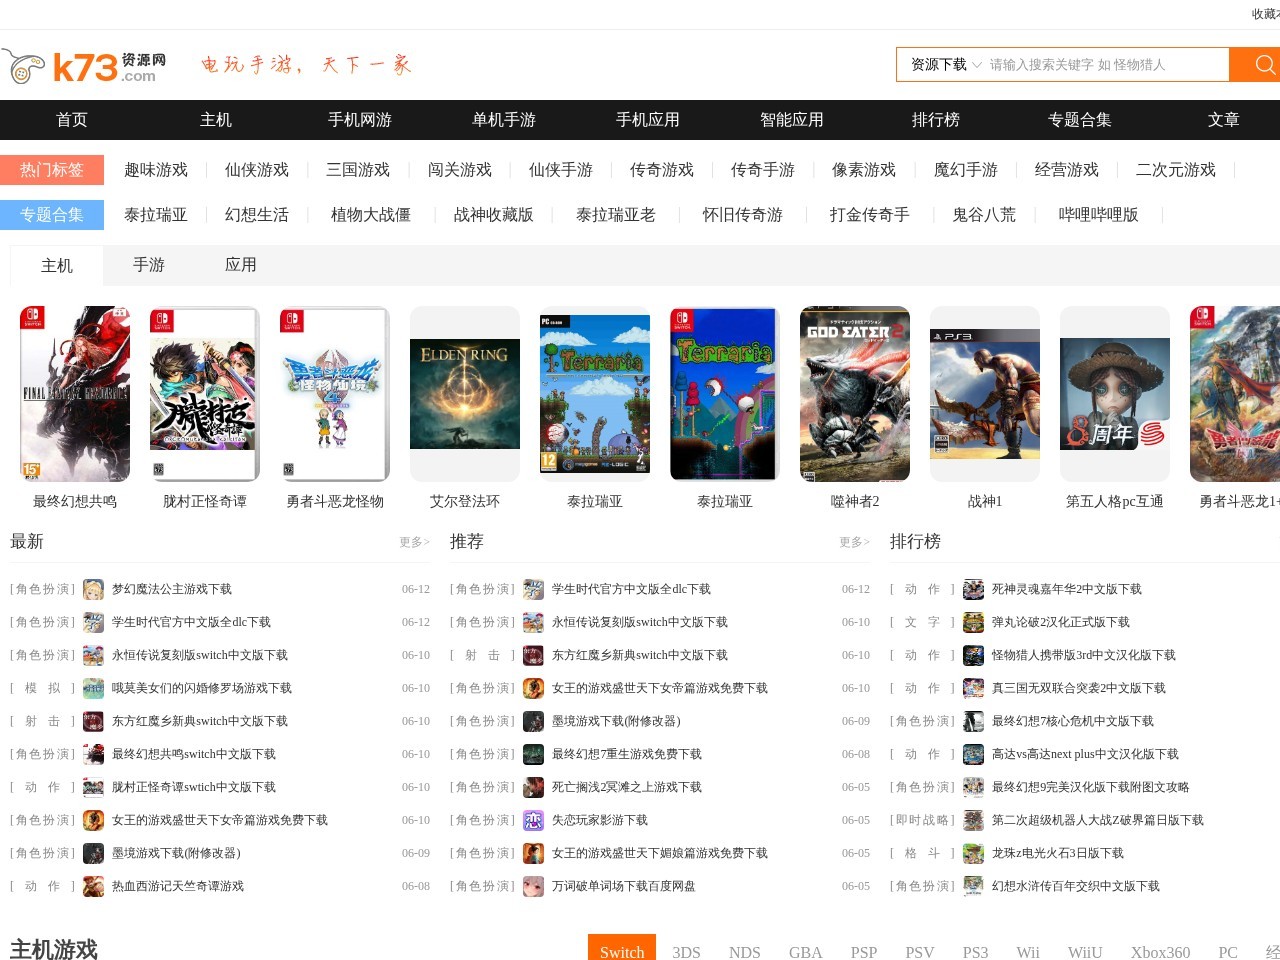1280x960 pixels.
Task: Open the 艾尔登法环 cover thumbnail
Action: coord(465,394)
